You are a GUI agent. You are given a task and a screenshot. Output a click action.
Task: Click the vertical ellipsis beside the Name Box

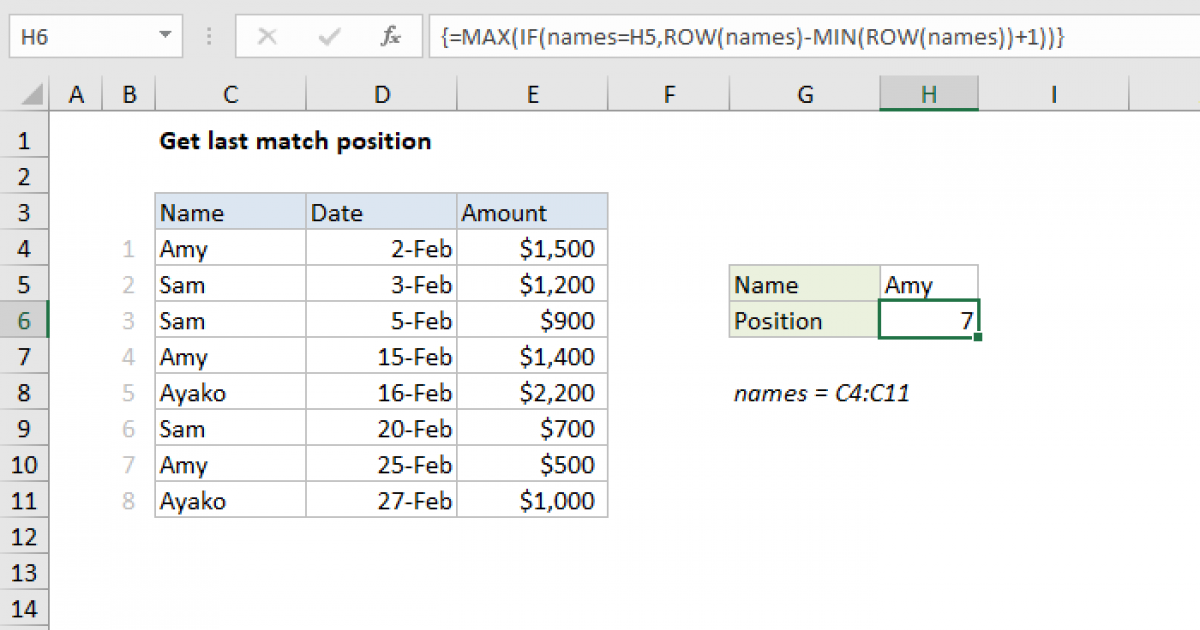(x=208, y=37)
